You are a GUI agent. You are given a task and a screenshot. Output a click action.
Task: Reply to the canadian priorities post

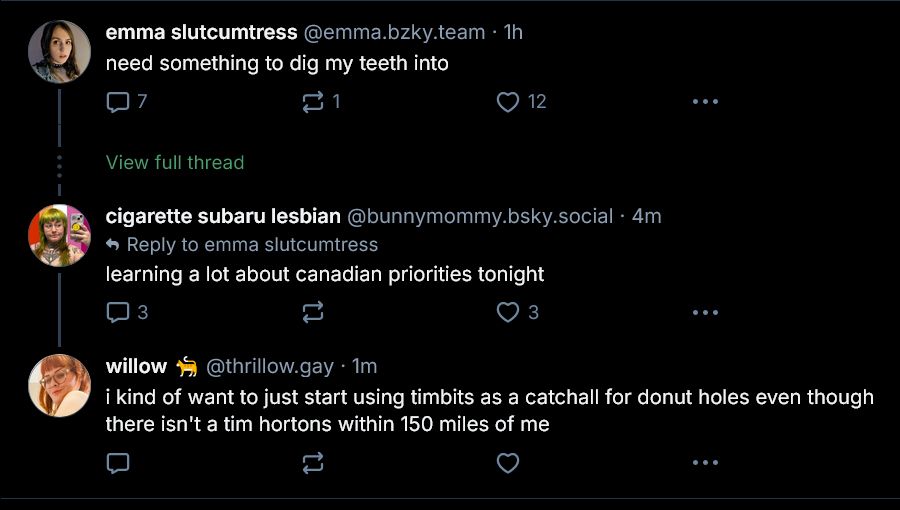tap(127, 312)
